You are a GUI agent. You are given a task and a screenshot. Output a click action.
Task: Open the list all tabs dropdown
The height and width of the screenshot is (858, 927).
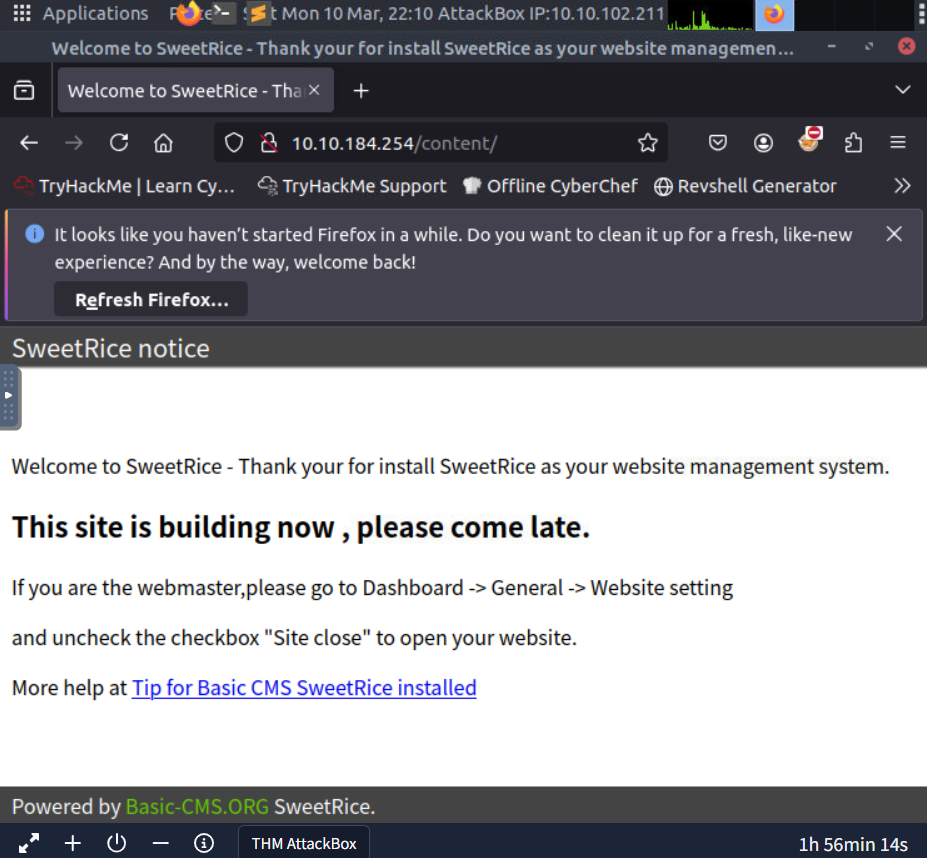[902, 90]
